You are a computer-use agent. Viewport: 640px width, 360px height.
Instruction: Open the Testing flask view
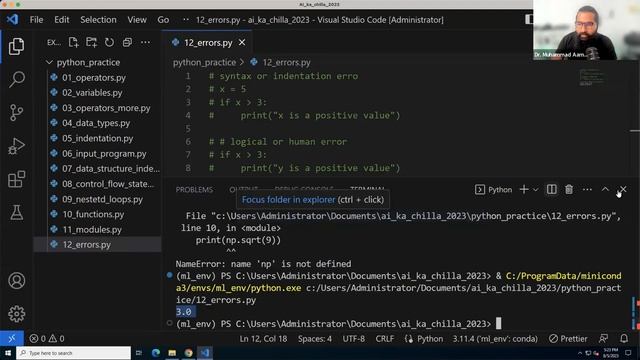click(x=16, y=212)
